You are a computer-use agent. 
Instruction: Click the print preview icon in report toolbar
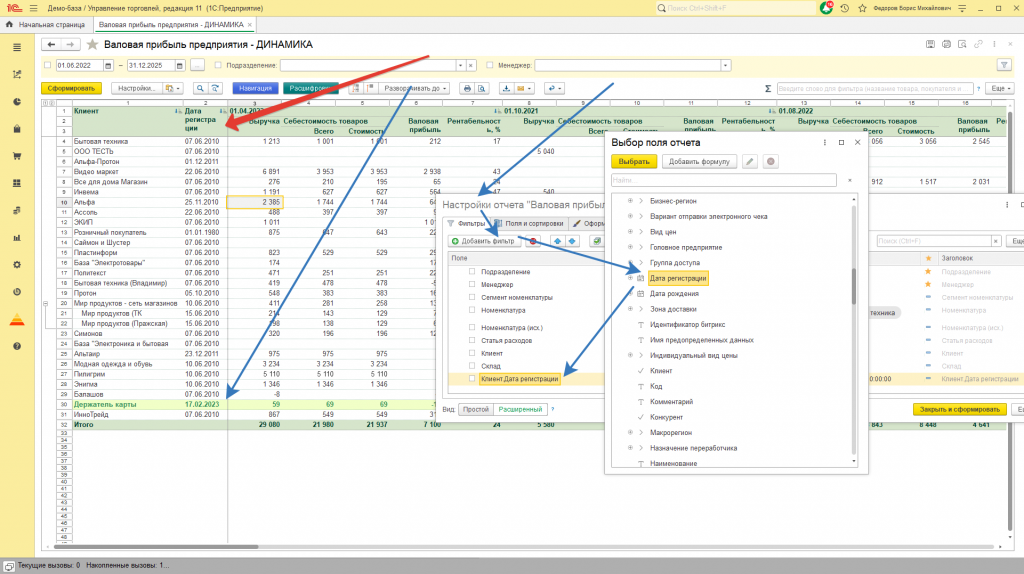pos(482,88)
